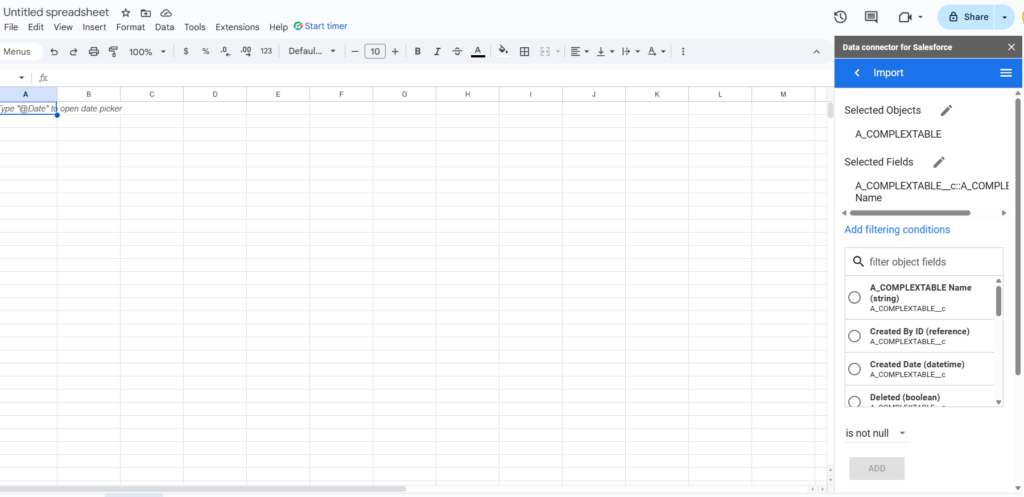Screen dimensions: 1024x497
Task: Star the Untitled spreadsheet
Action: click(x=125, y=13)
